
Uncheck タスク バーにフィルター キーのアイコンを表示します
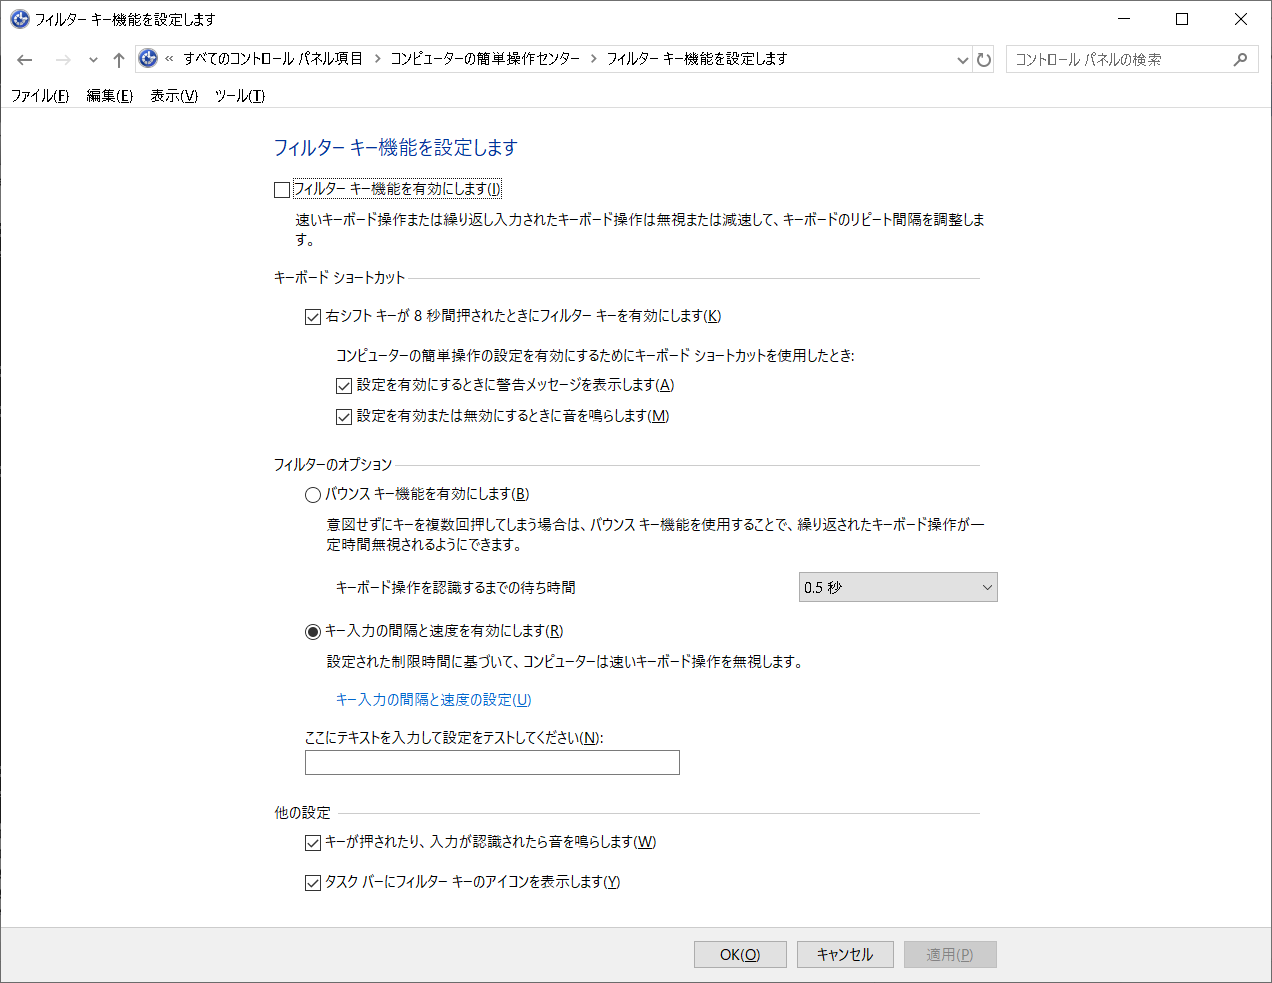click(313, 883)
